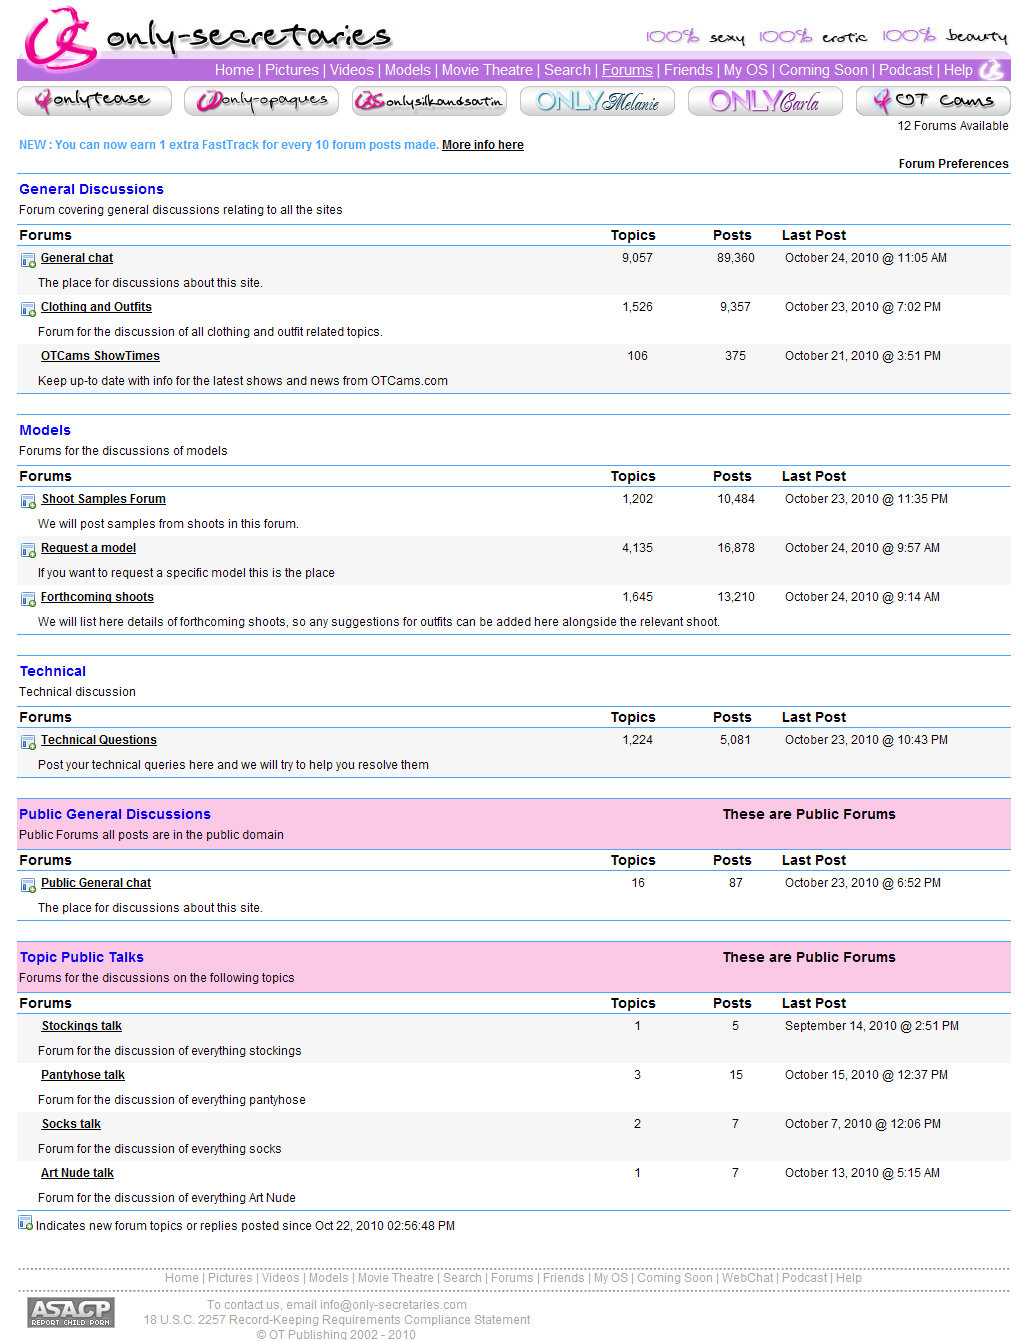Click the footer Forums link
The width and height of the screenshot is (1027, 1341).
512,1278
